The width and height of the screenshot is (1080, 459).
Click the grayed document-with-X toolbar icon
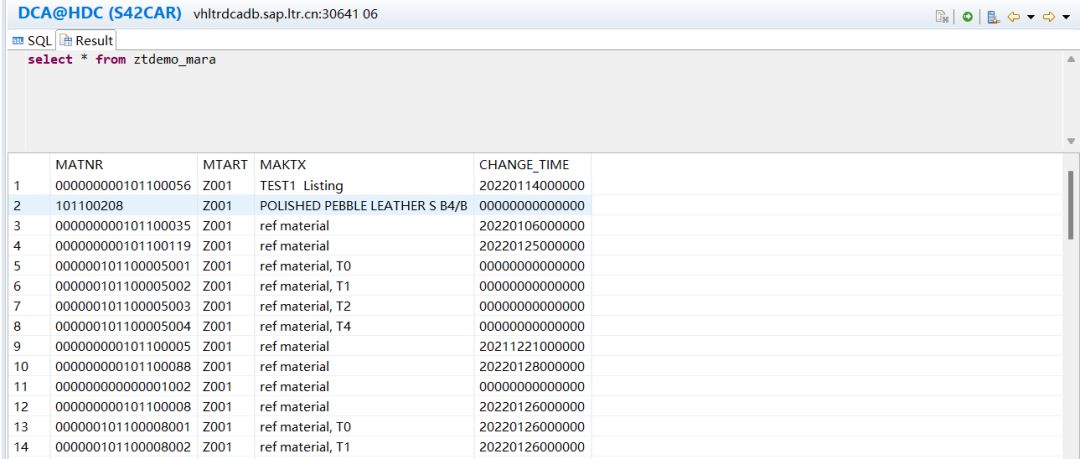tap(942, 17)
